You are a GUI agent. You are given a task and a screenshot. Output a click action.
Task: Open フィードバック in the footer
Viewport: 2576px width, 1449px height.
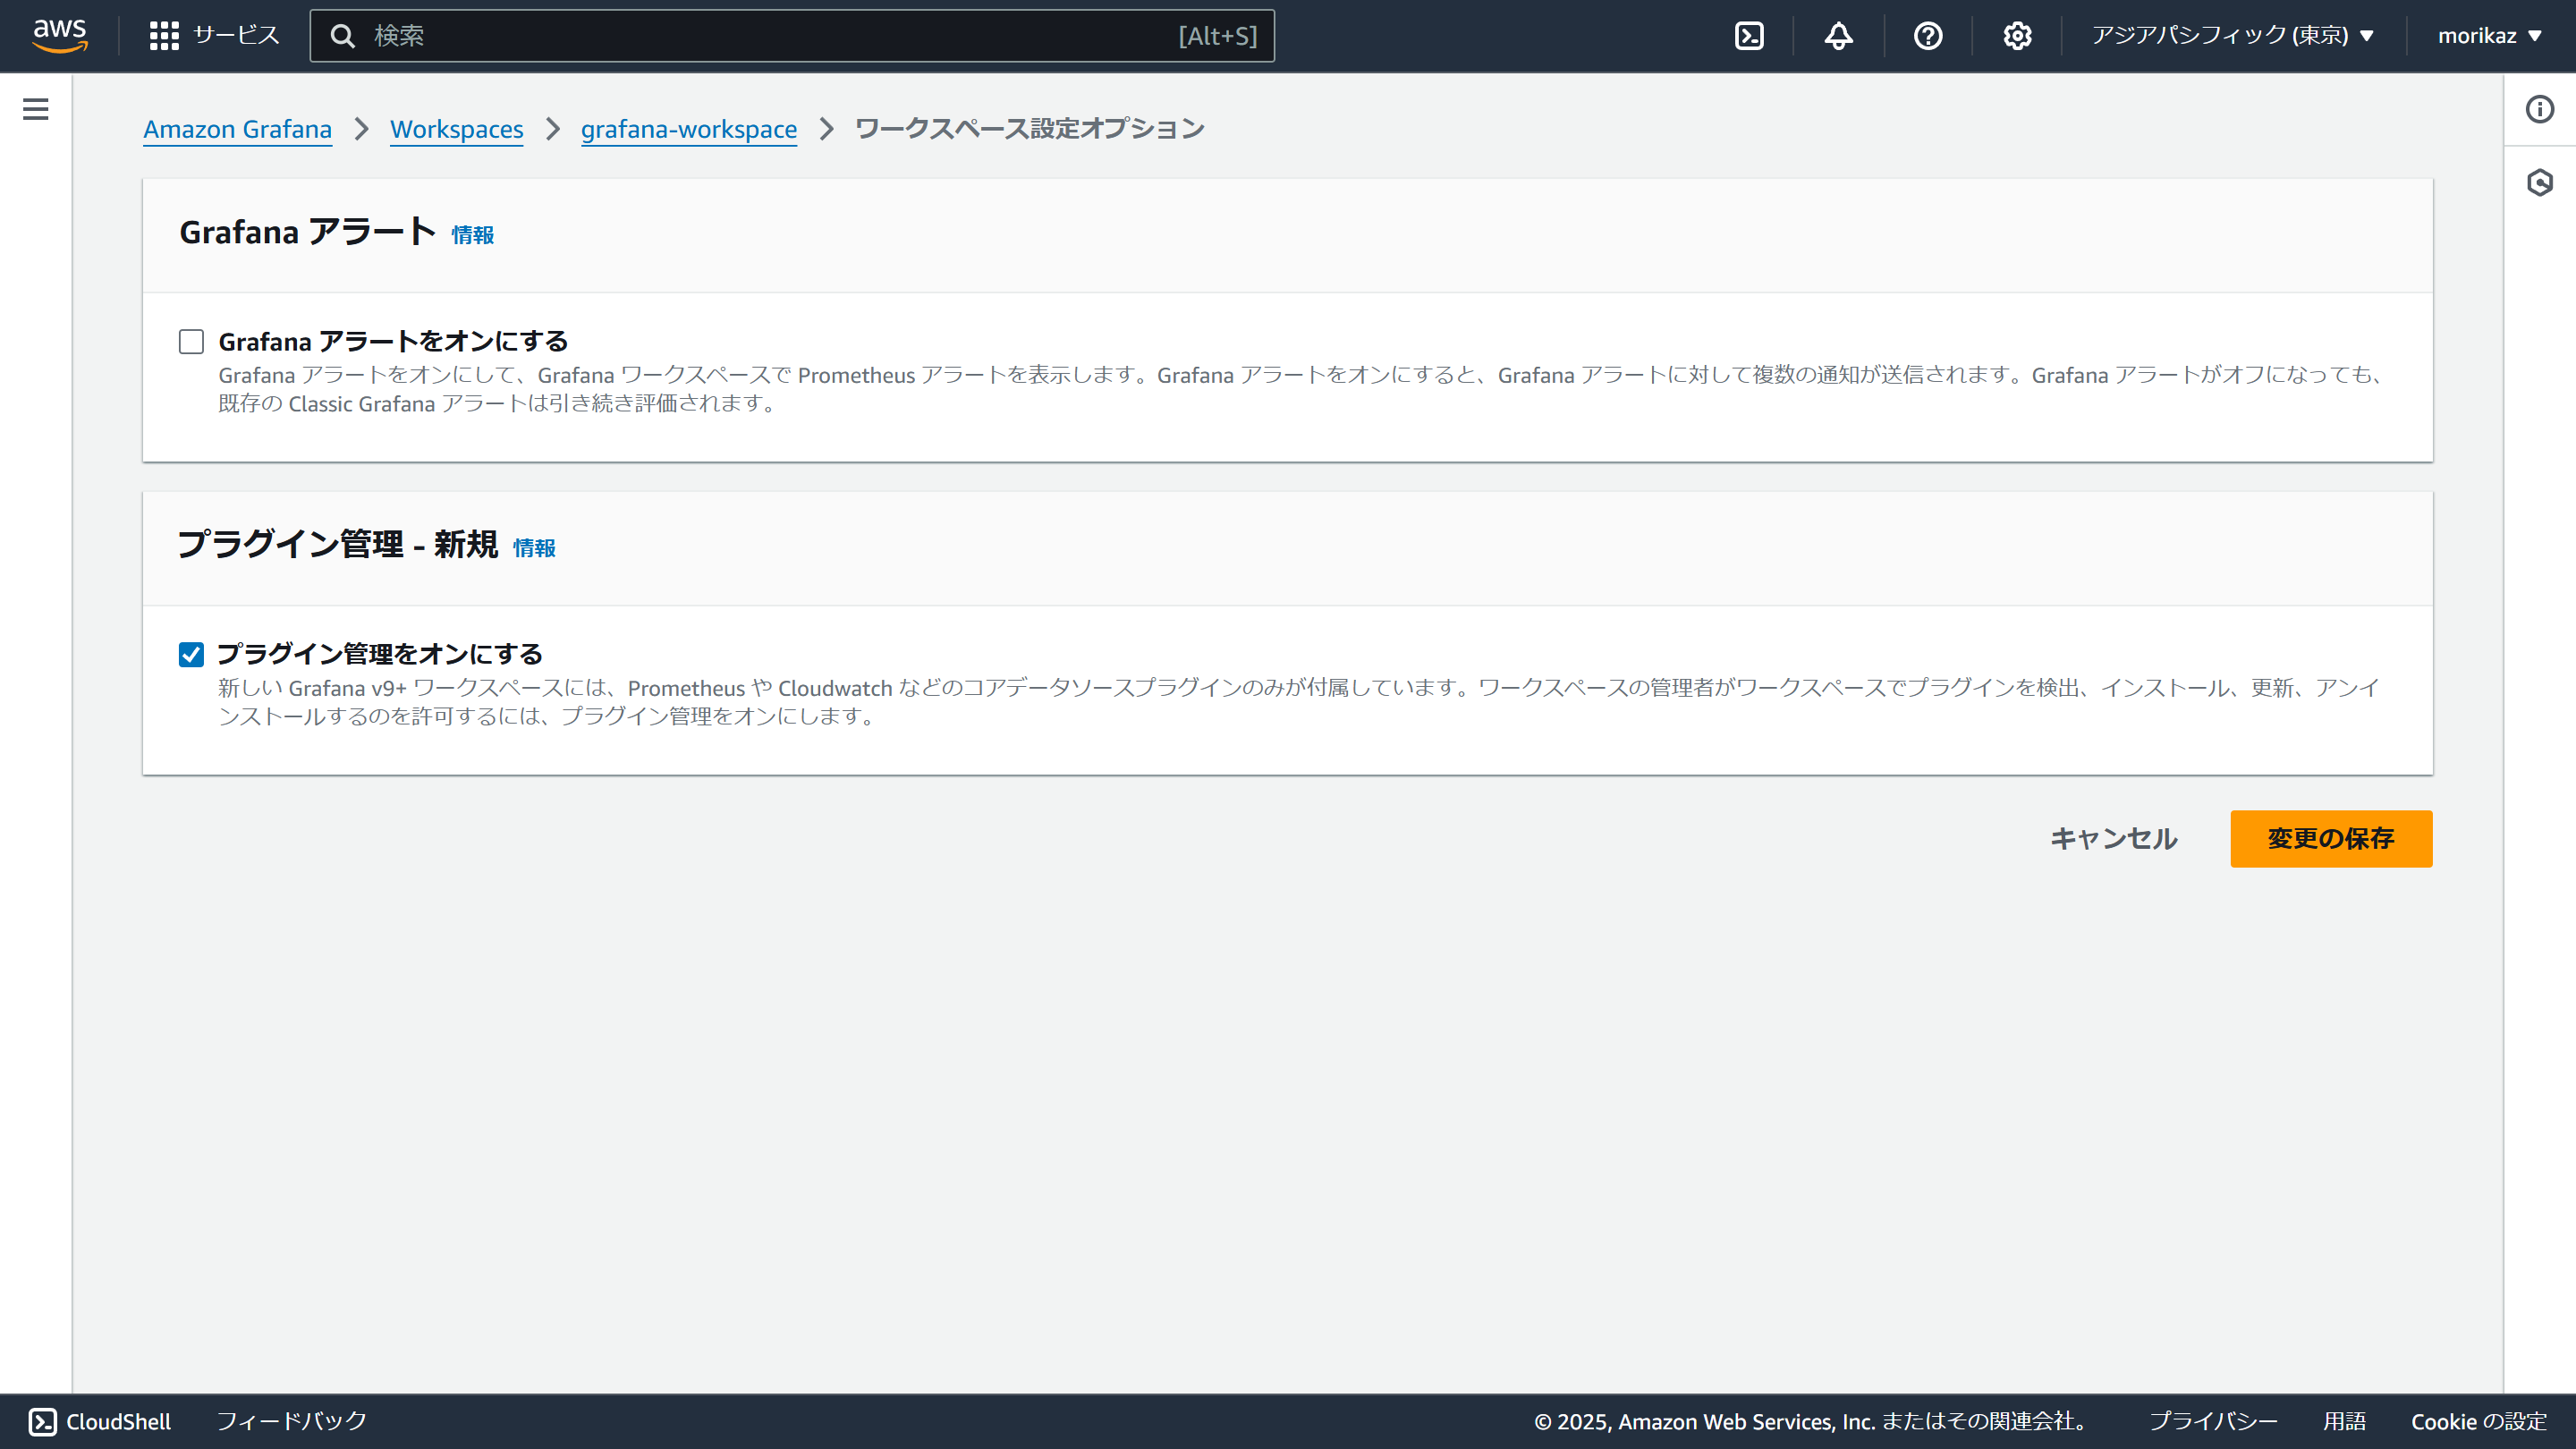(x=292, y=1421)
